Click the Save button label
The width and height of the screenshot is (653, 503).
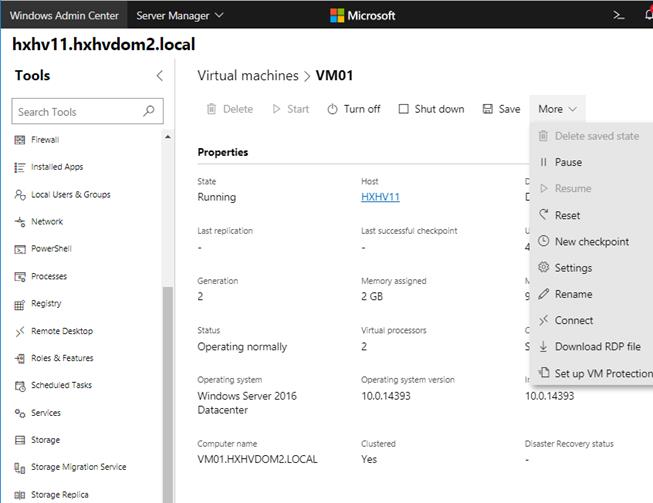click(509, 109)
